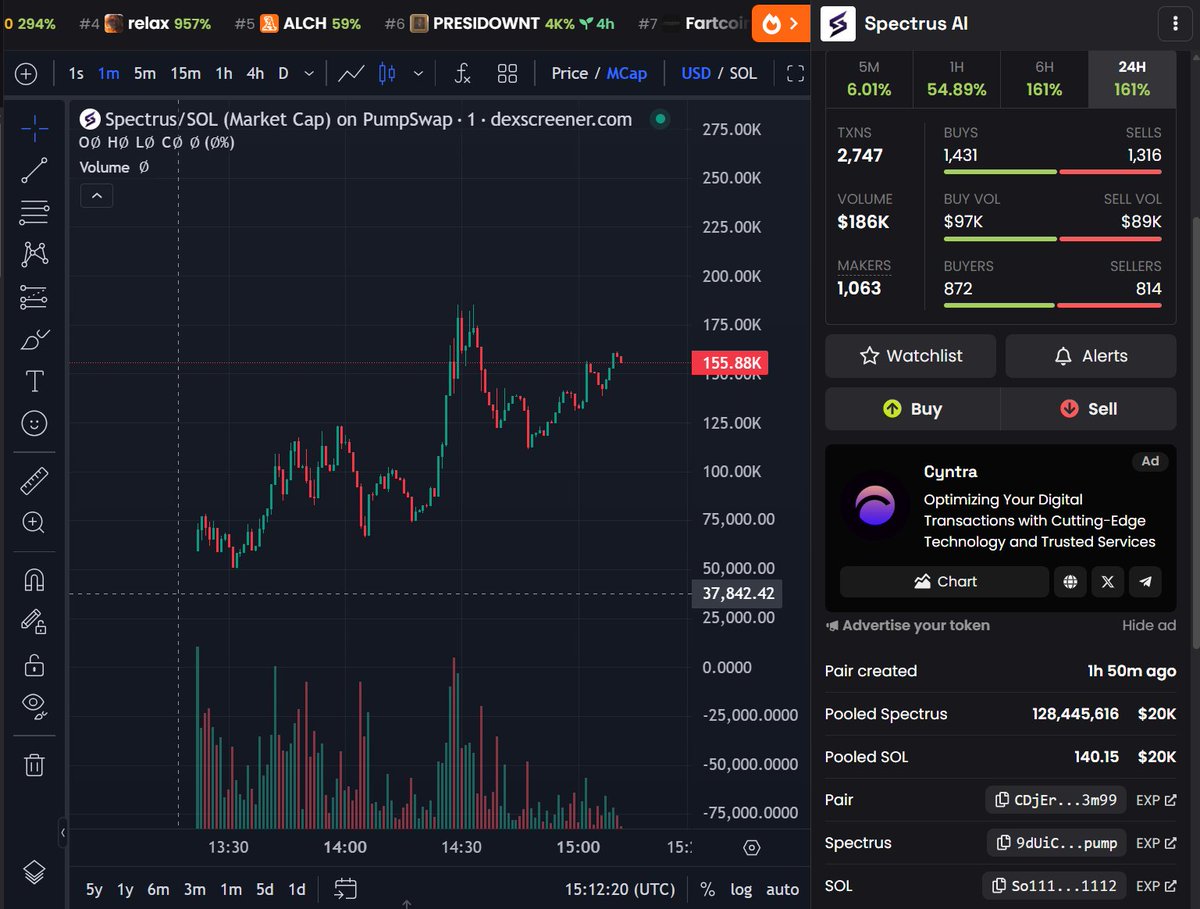Toggle stay in drawing mode
This screenshot has height=909, width=1200.
[x=34, y=621]
